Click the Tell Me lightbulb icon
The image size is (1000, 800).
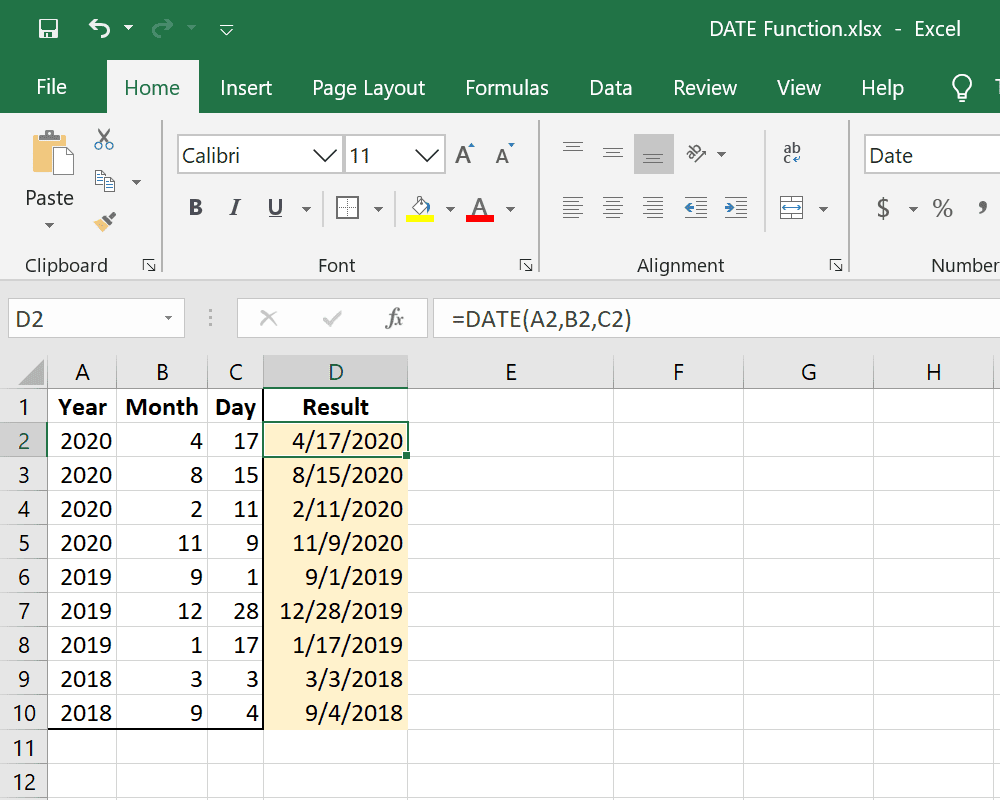[x=962, y=87]
